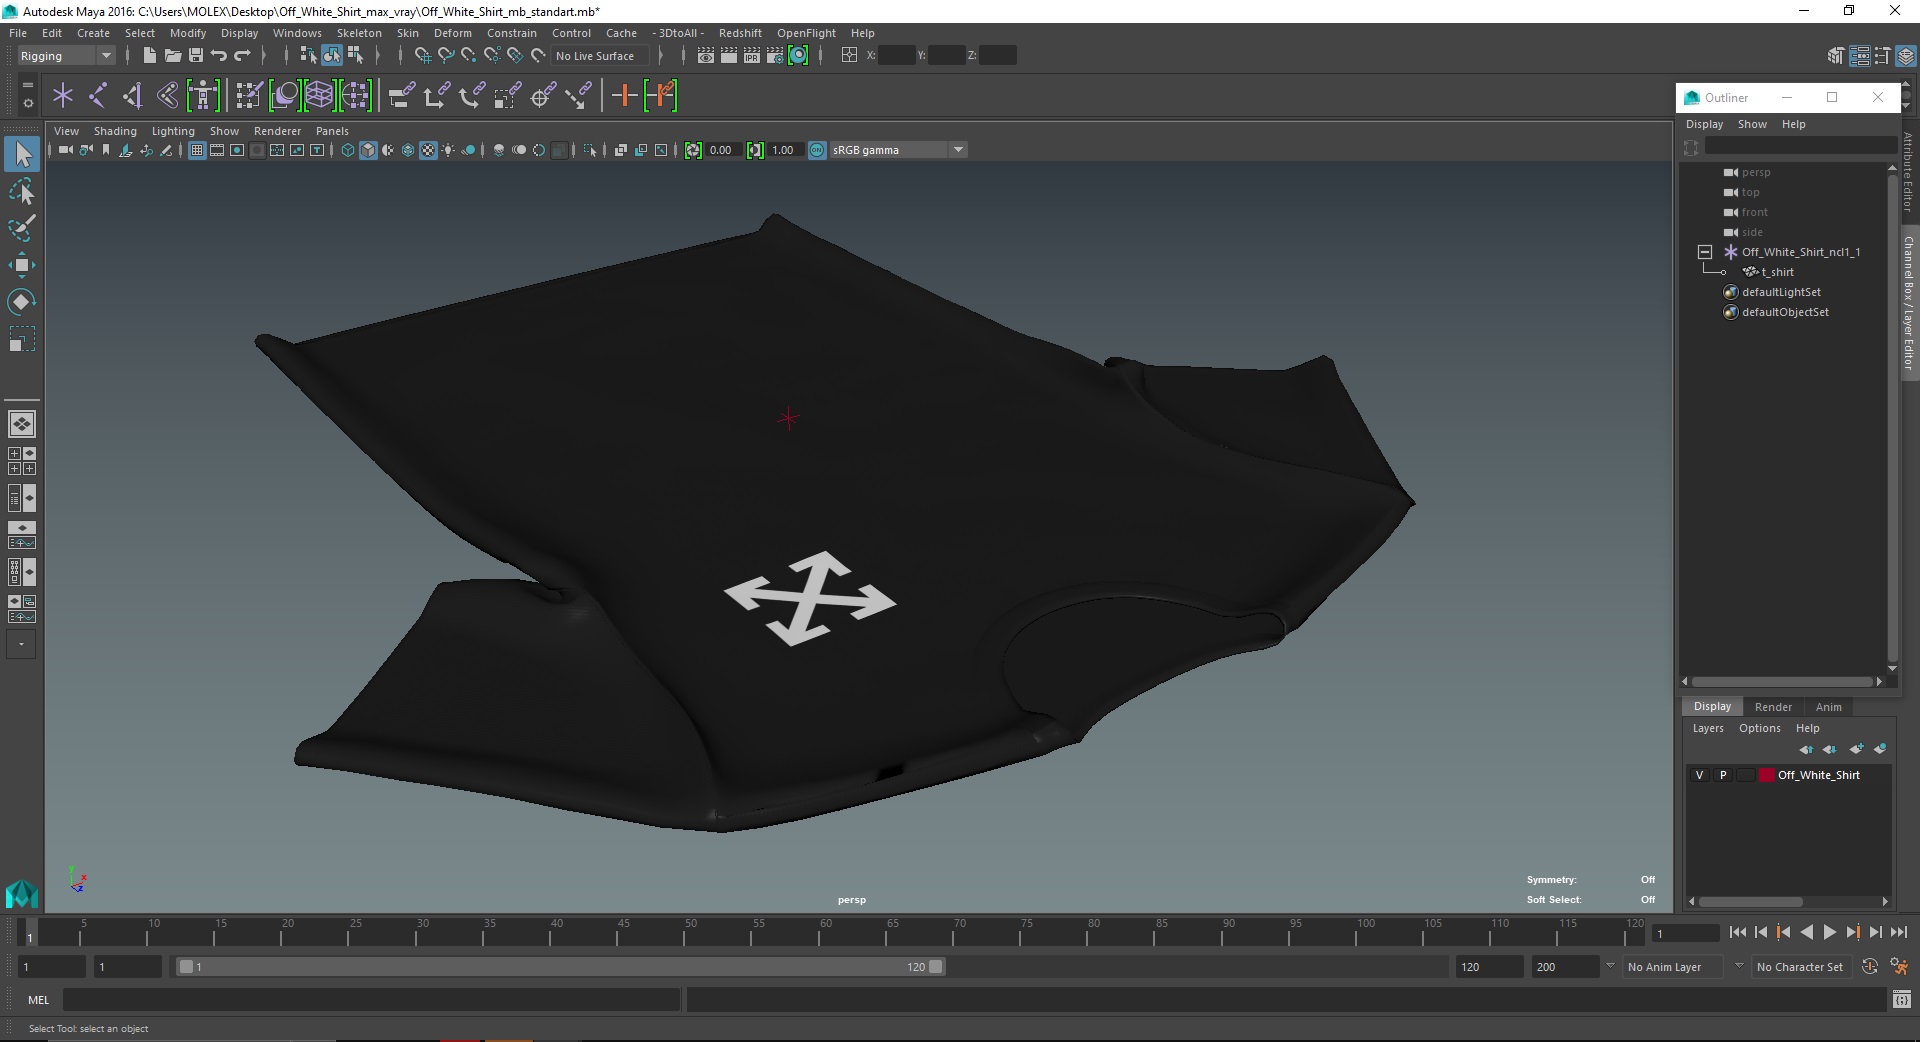1922x1042 pixels.
Task: Toggle color management ON button
Action: tap(817, 150)
